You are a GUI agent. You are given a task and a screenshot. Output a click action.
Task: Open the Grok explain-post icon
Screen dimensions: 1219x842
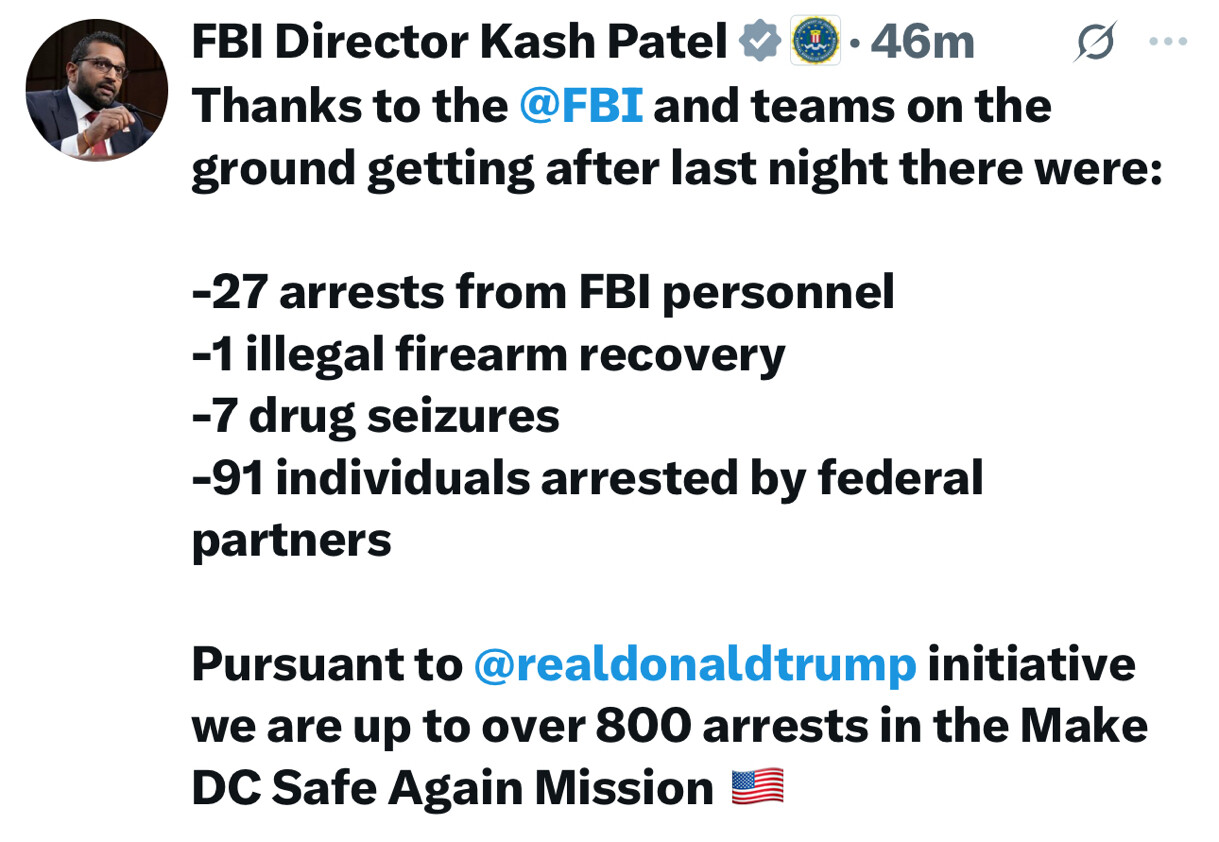click(x=1094, y=43)
